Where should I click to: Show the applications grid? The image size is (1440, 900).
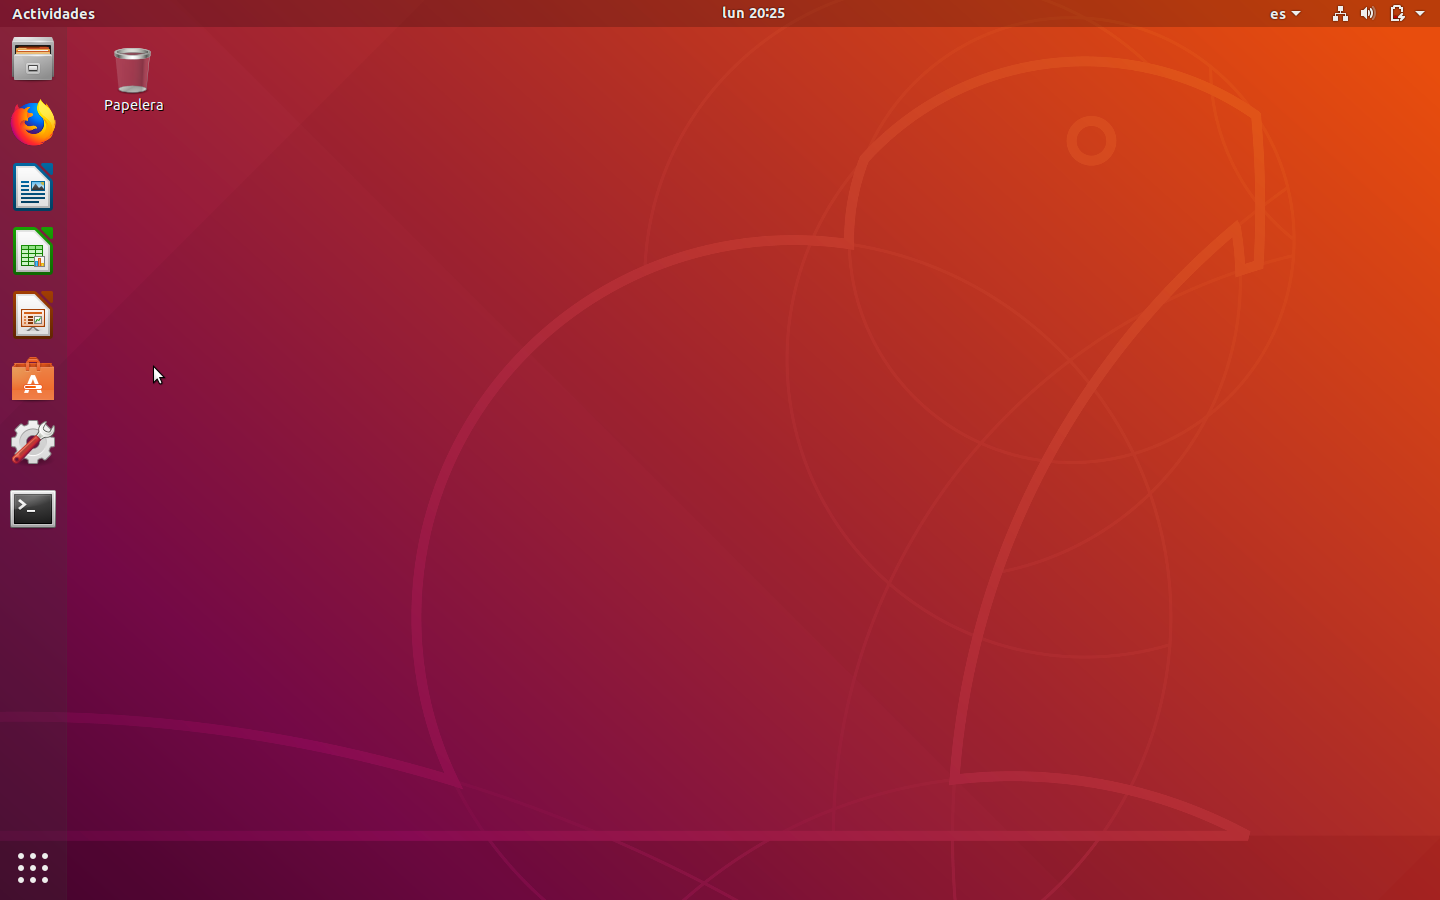coord(33,868)
